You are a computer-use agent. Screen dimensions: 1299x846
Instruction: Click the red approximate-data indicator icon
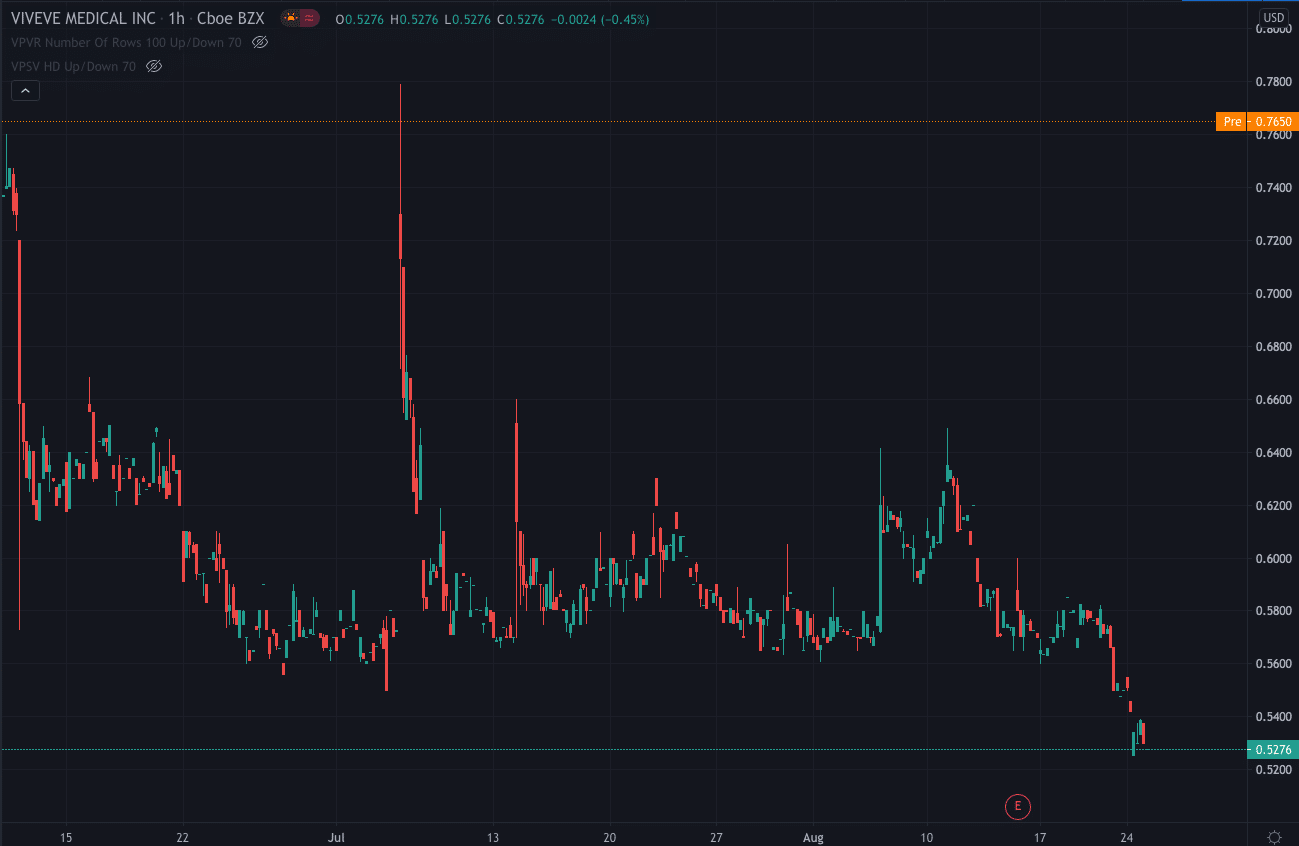pos(309,19)
